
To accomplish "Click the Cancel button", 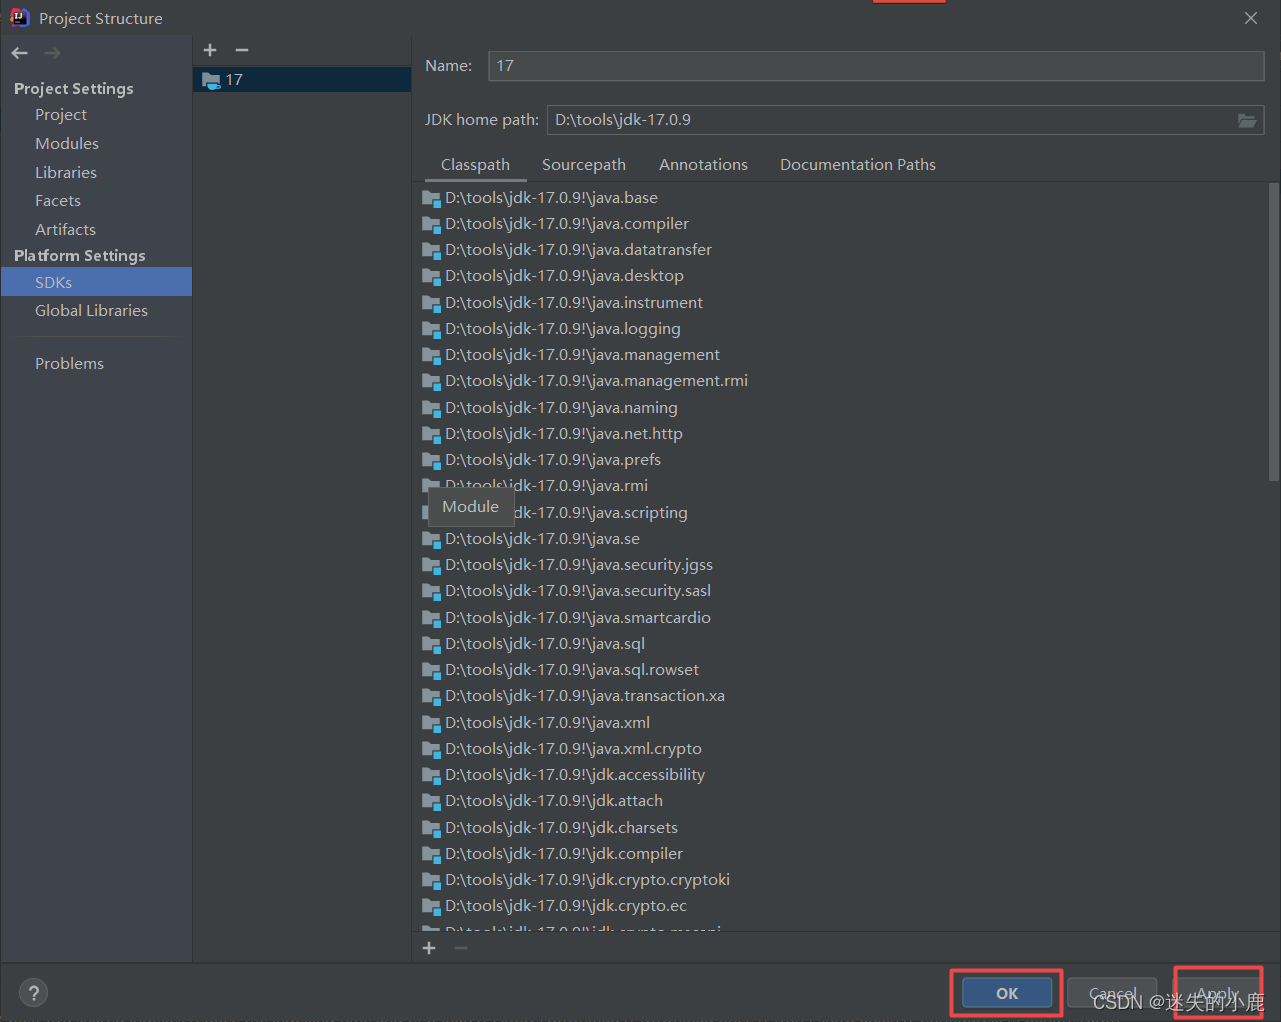I will click(1112, 993).
